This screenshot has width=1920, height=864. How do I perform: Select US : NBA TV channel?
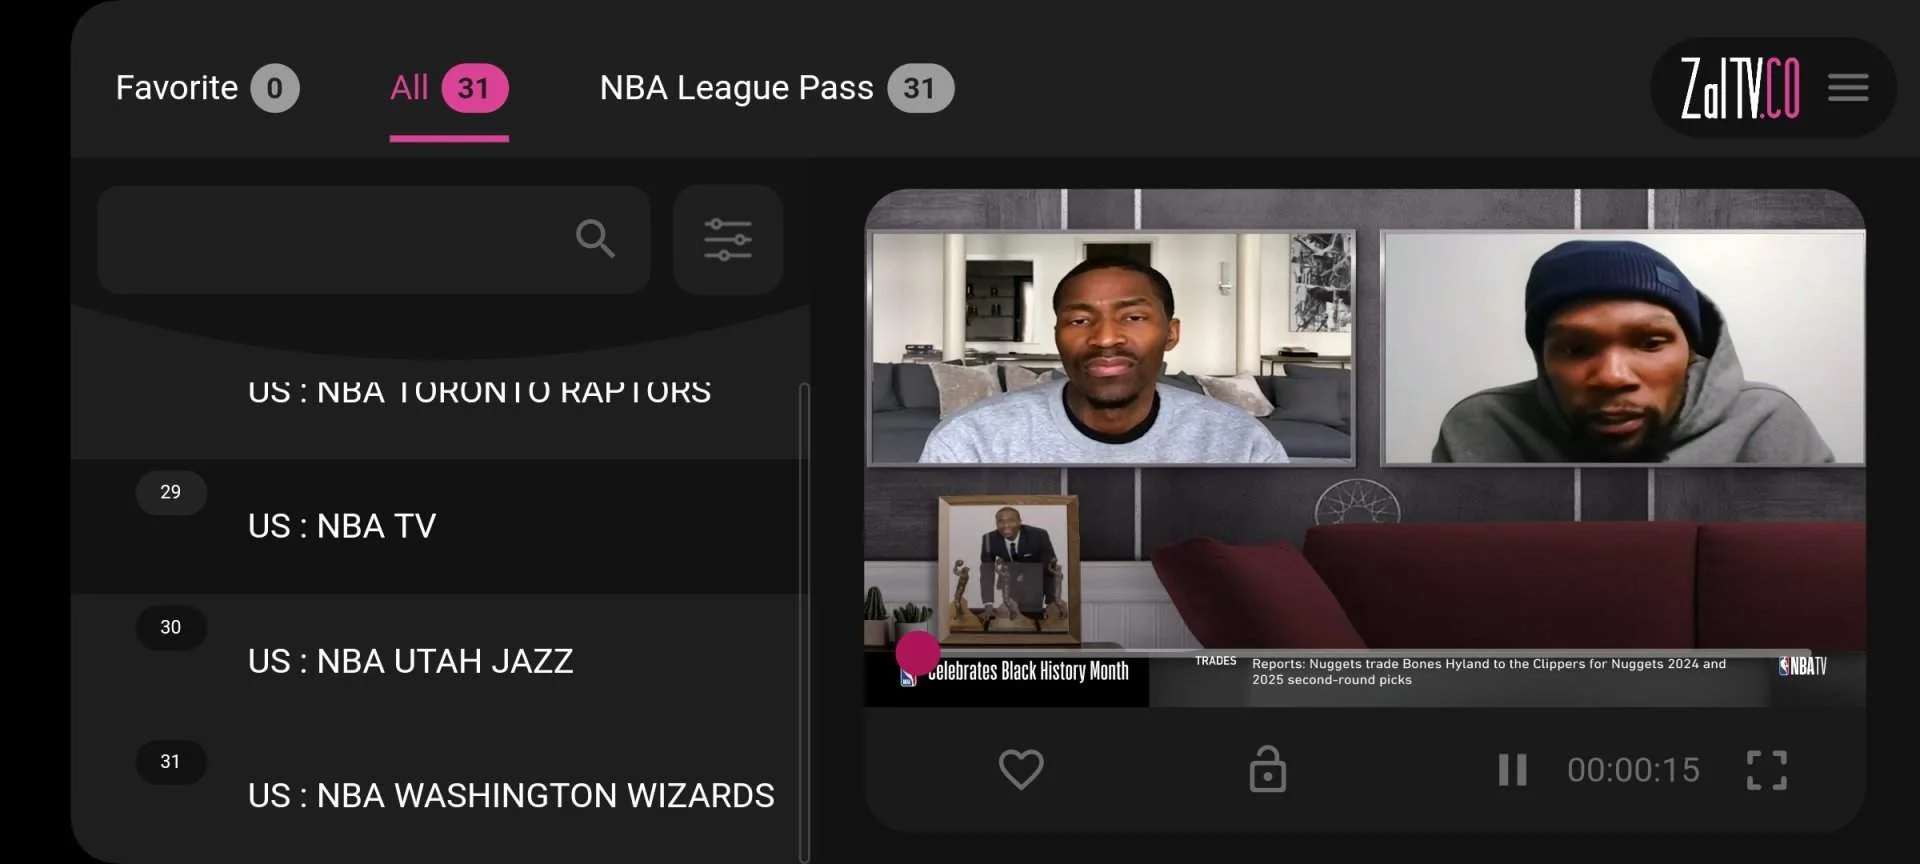click(440, 526)
